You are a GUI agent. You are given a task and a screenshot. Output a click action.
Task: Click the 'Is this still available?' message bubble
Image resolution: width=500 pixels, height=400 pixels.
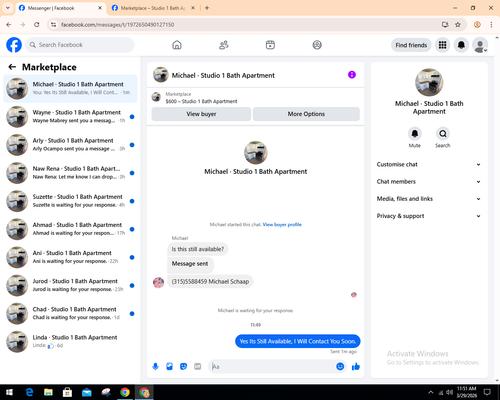198,249
